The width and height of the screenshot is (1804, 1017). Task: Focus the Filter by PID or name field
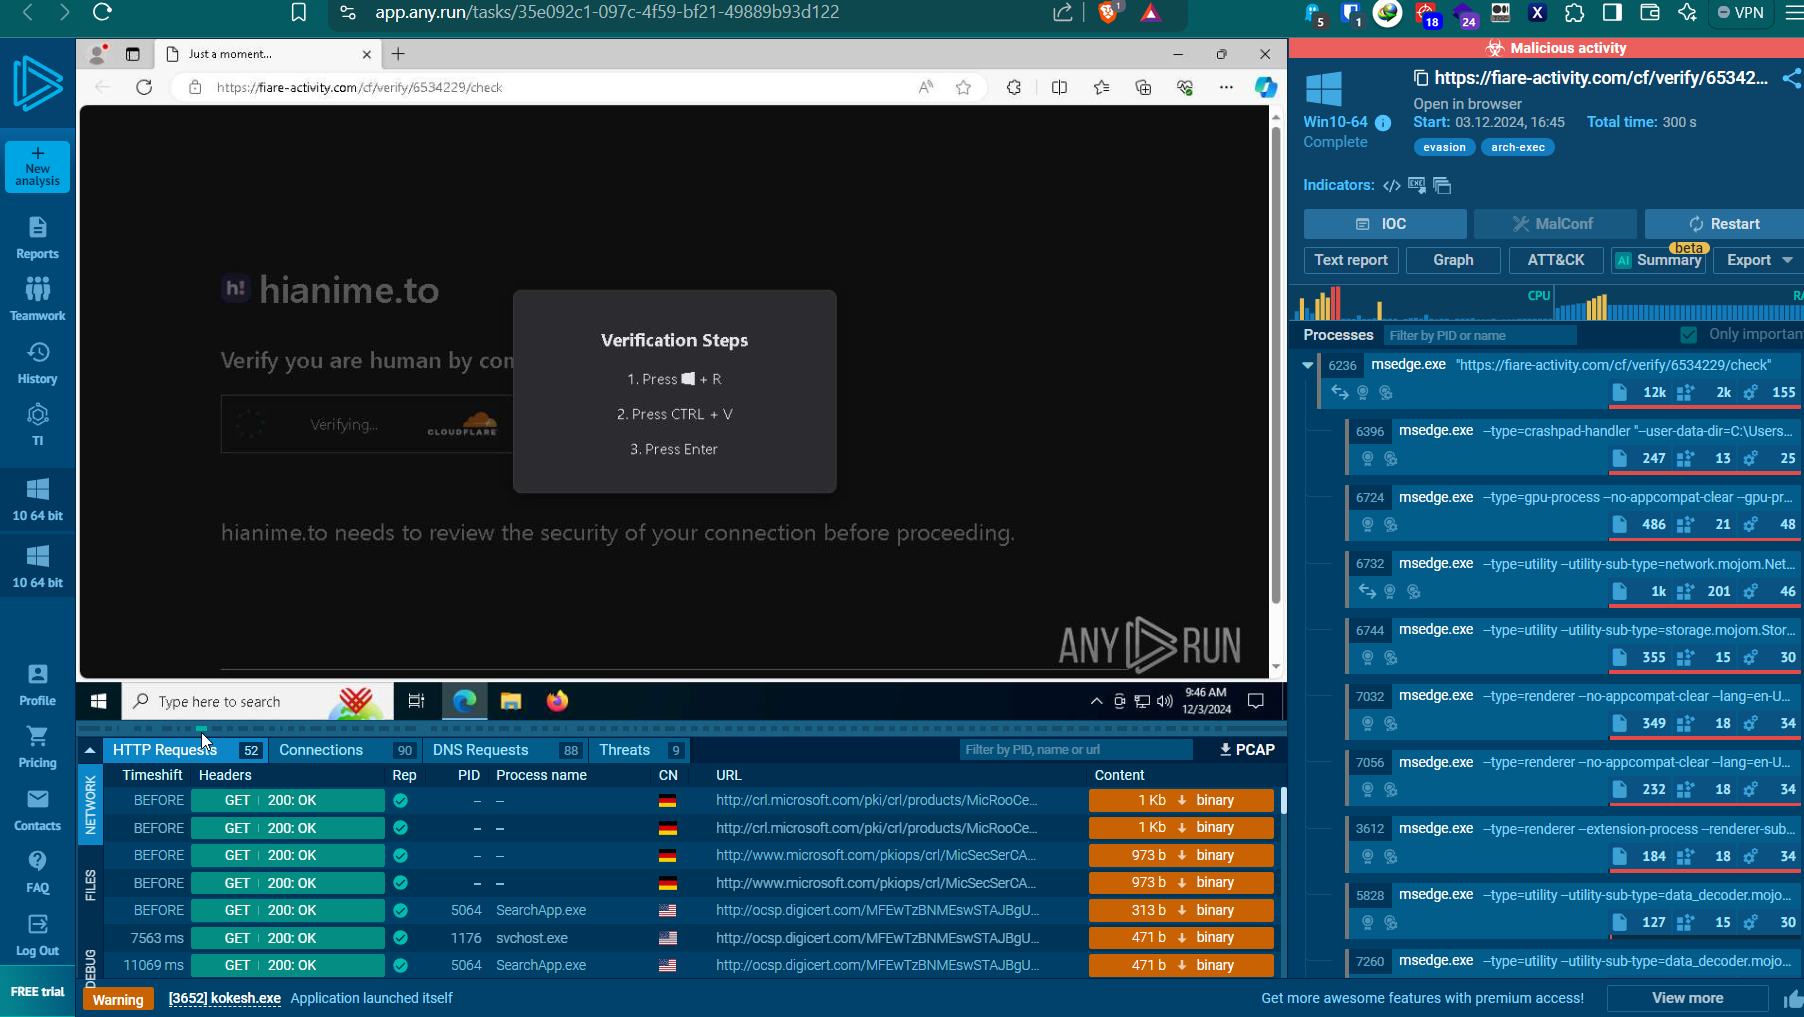tap(1479, 335)
